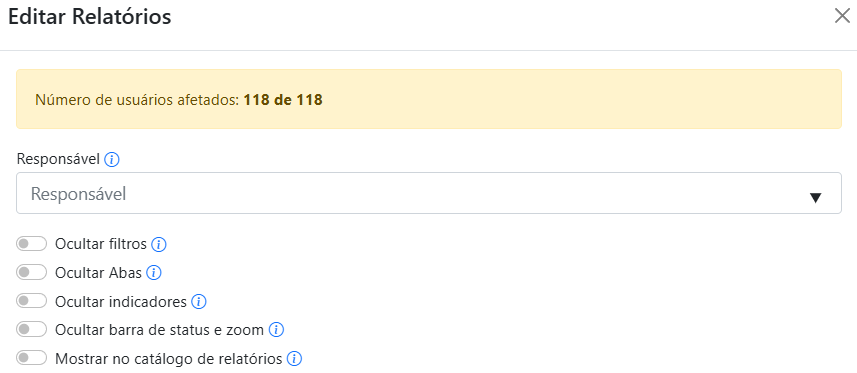Click info icon next to Ocultar indicadores

pos(198,301)
